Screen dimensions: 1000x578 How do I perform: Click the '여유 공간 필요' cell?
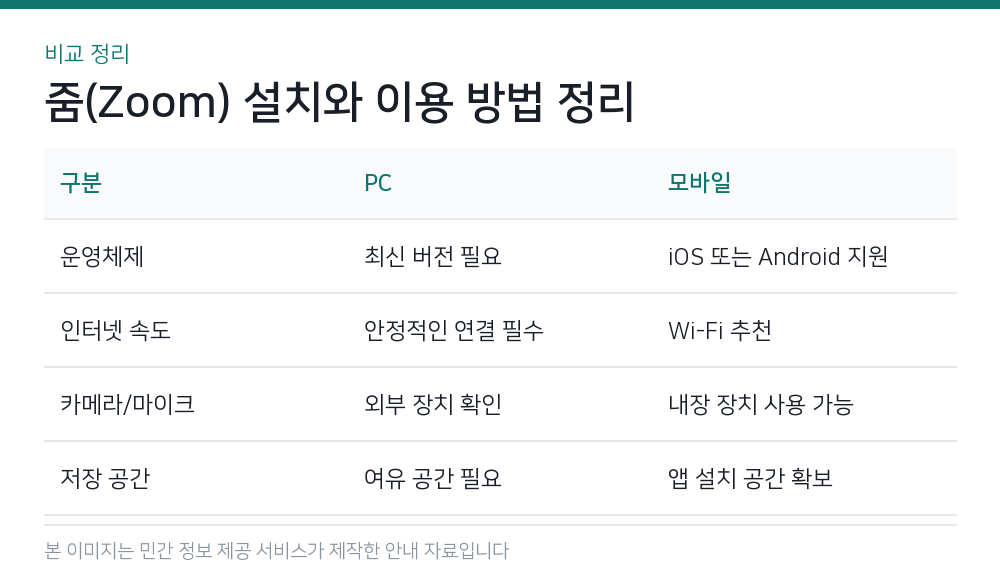[432, 478]
